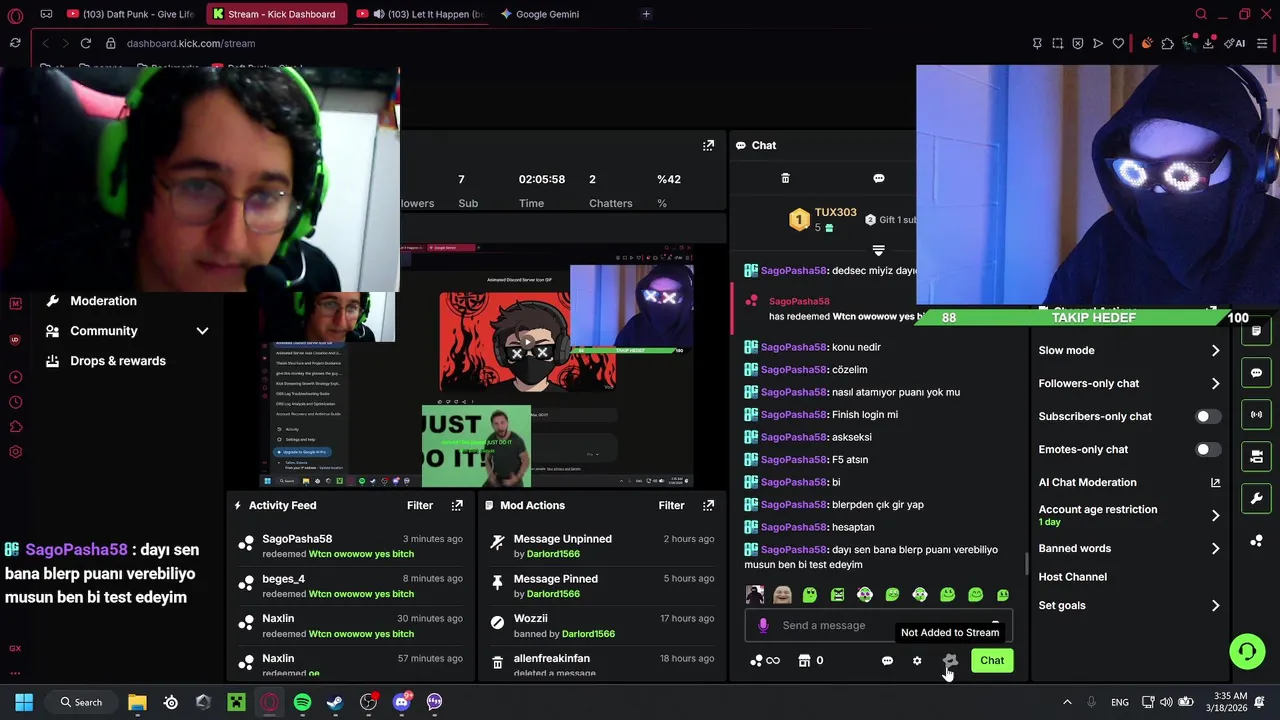Screen dimensions: 1280x720
Task: Open the green support headset button
Action: pyautogui.click(x=1246, y=652)
